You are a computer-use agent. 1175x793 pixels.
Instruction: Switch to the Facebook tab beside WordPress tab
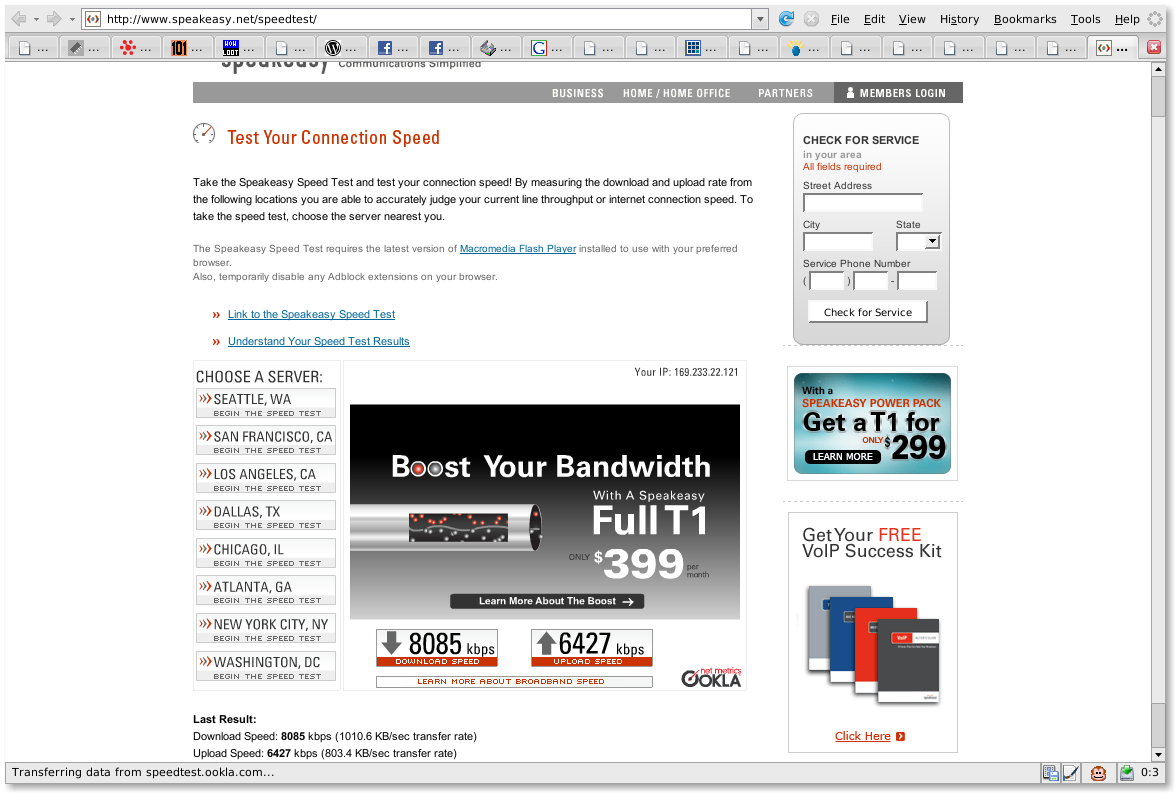393,48
